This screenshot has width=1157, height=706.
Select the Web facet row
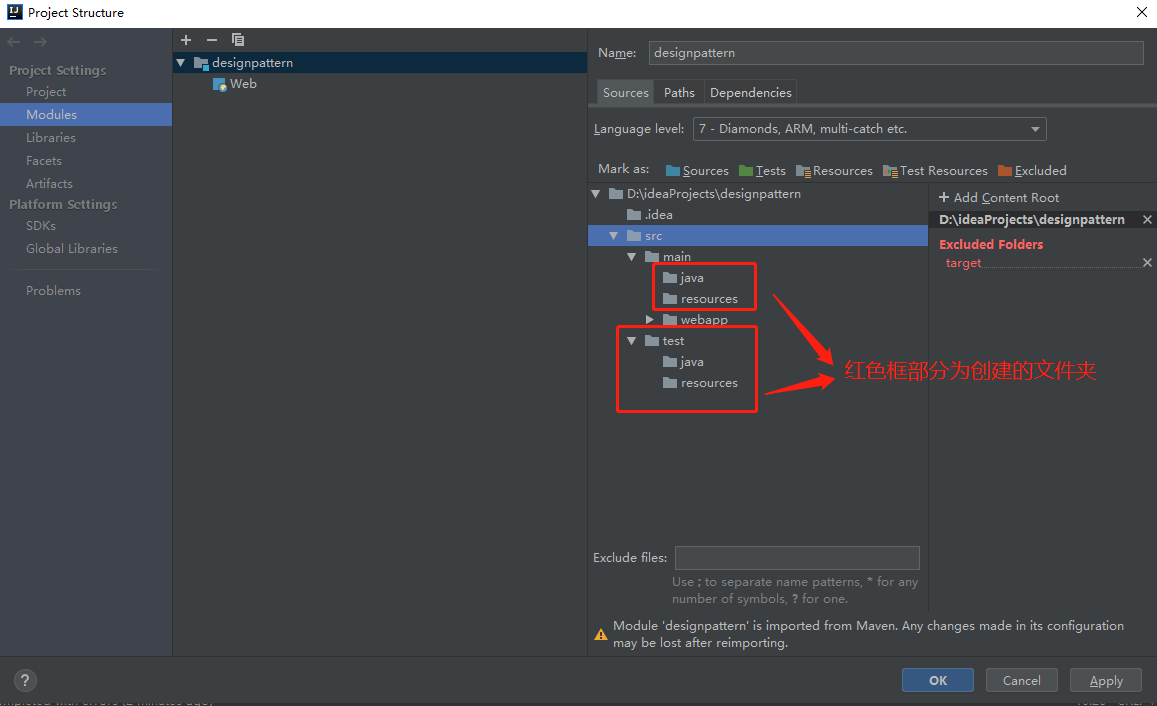click(x=380, y=84)
